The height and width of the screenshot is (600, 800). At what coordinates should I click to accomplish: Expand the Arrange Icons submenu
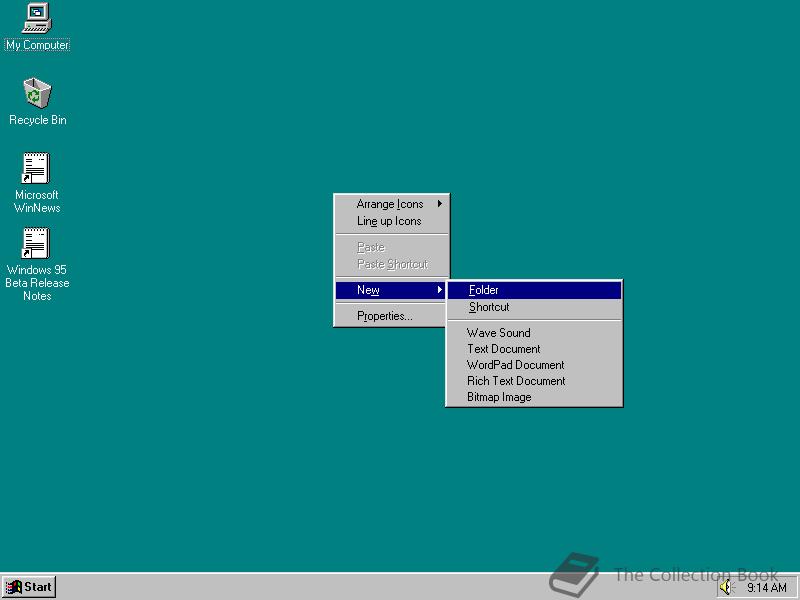(392, 204)
